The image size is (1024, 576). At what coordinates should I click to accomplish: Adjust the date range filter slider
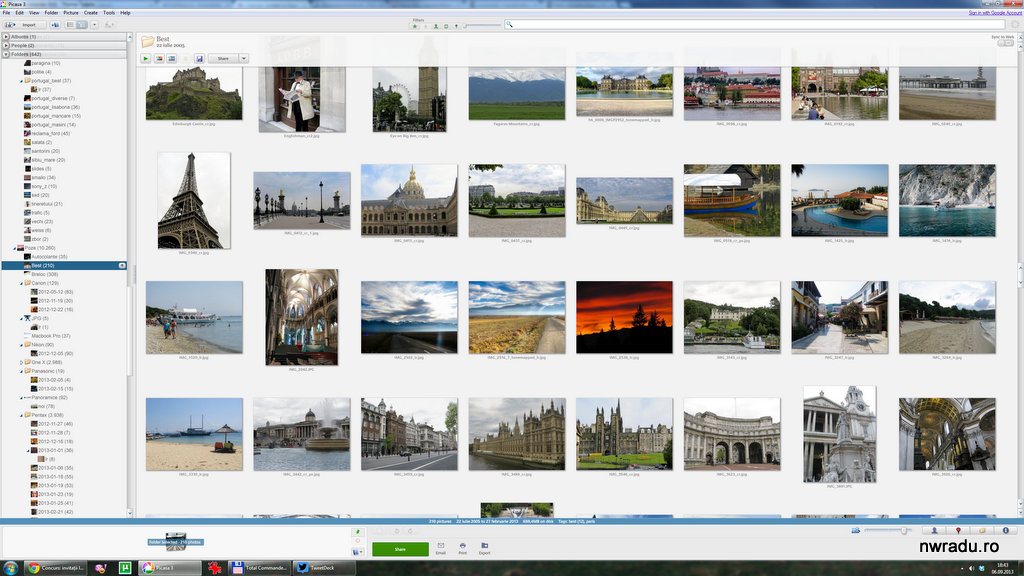(483, 25)
